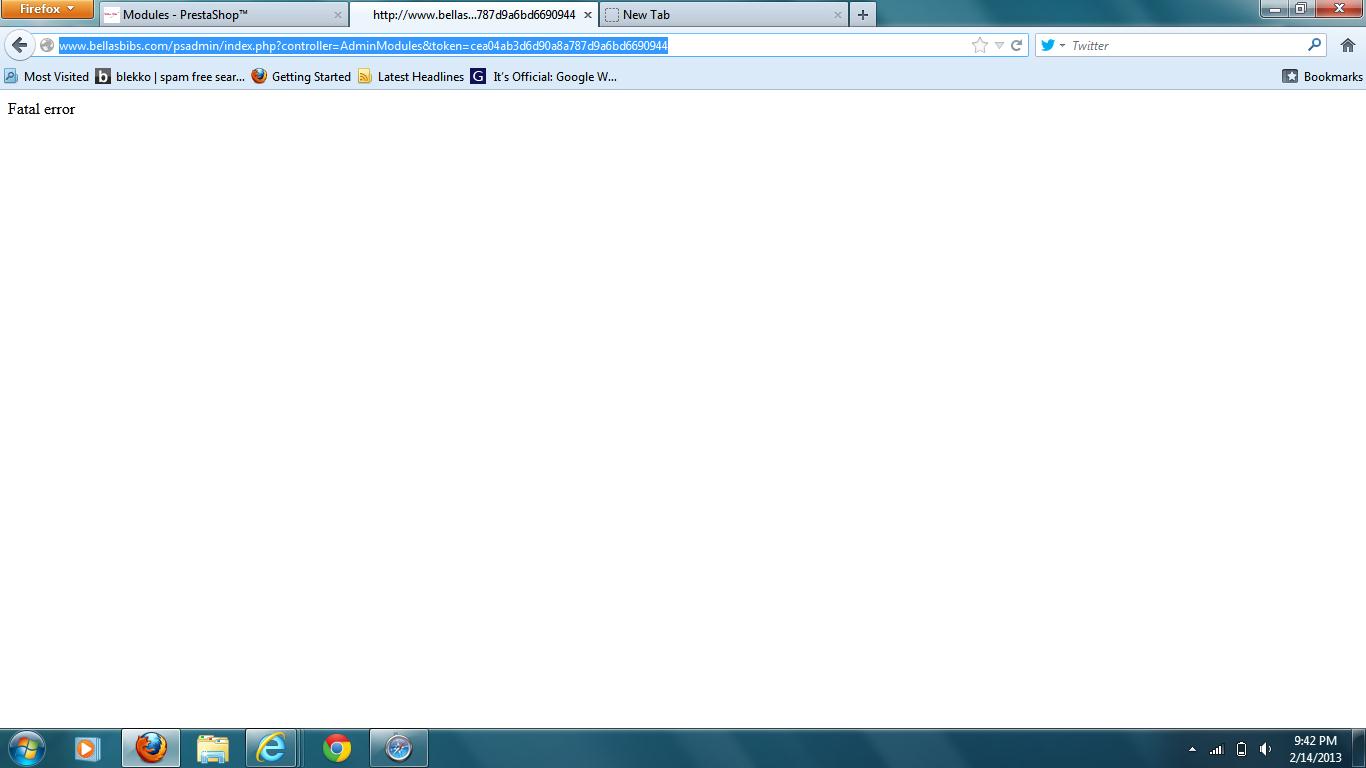Viewport: 1366px width, 768px height.
Task: Close the New Tab tab
Action: (838, 15)
